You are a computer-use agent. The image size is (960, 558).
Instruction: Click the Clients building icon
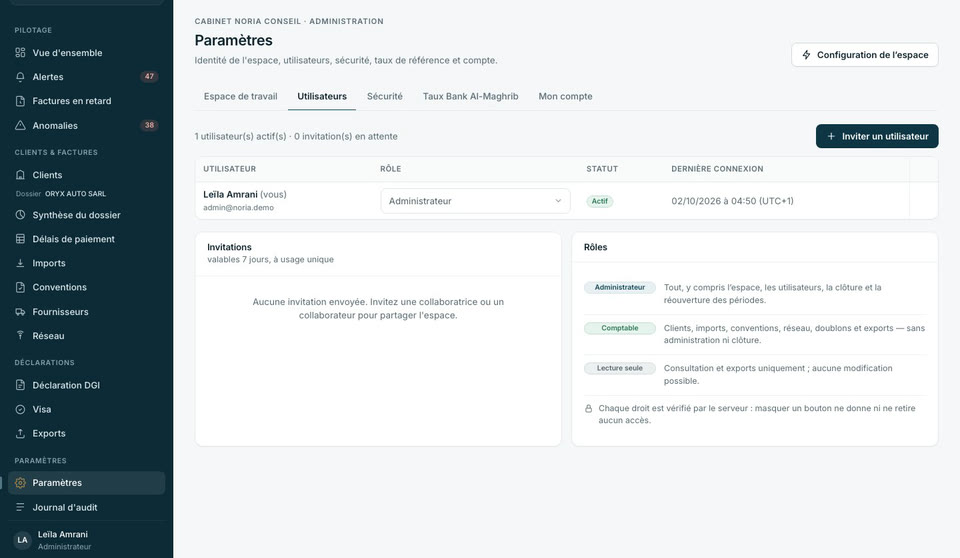pos(20,175)
